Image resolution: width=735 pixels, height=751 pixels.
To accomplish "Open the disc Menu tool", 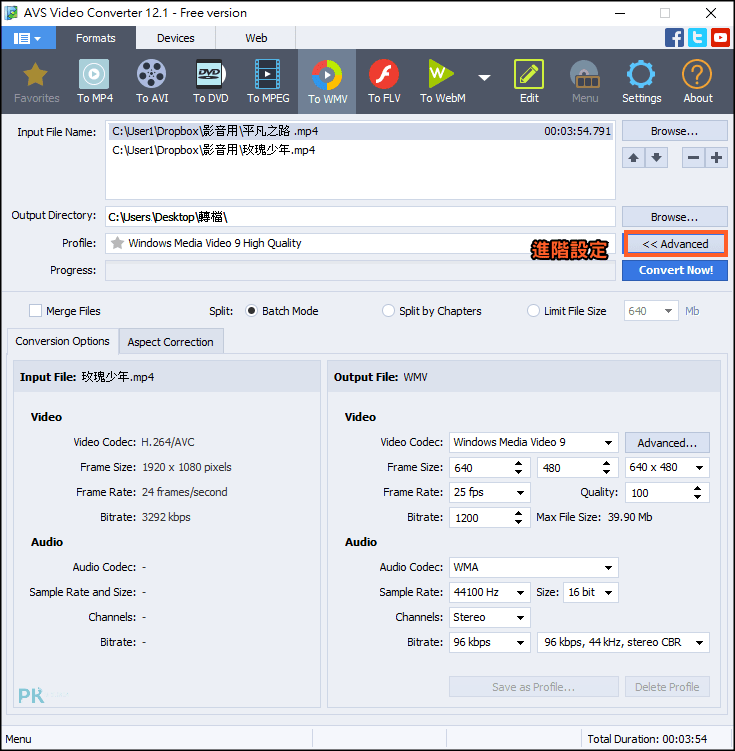I will [x=585, y=82].
